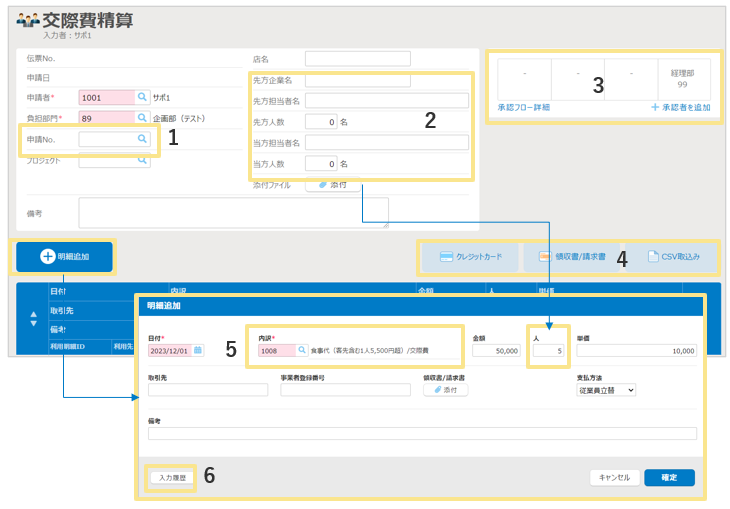This screenshot has height=509, width=730.
Task: Open lookup for 申請No. field
Action: tap(142, 140)
